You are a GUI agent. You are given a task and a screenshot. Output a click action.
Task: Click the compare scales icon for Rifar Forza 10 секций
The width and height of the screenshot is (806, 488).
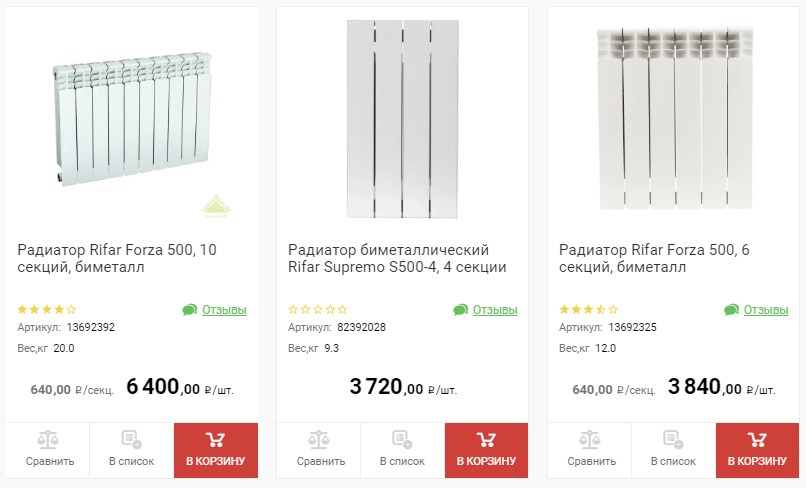pyautogui.click(x=47, y=440)
